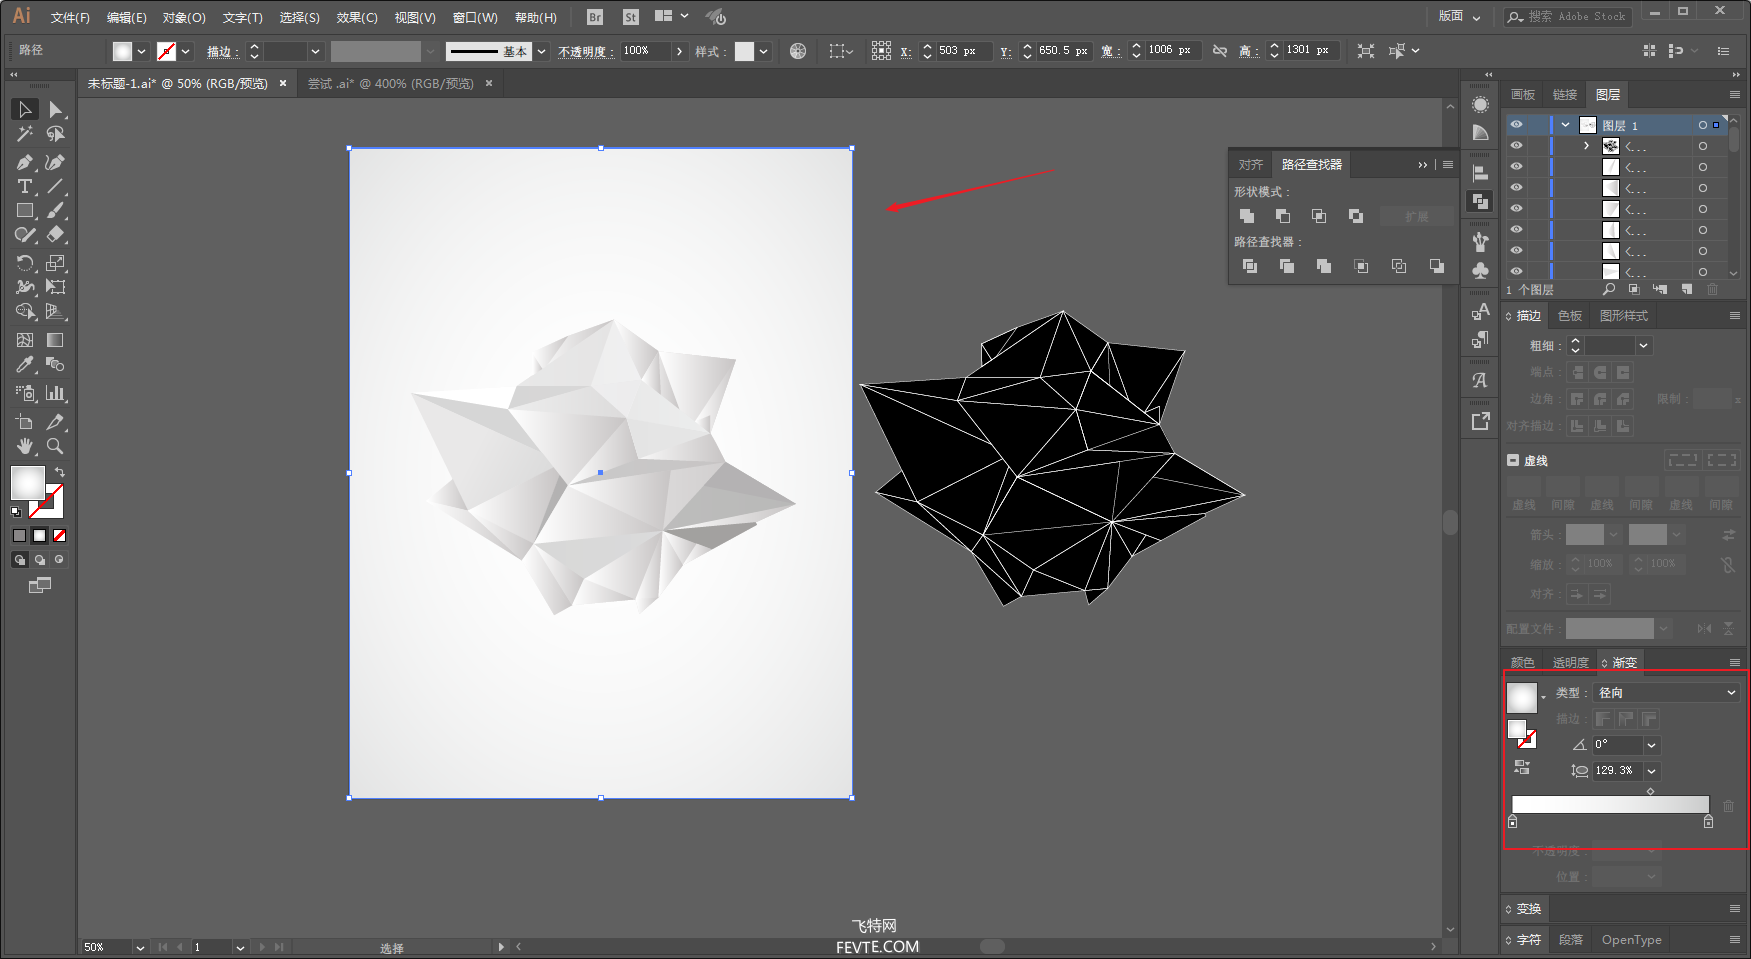Screen dimensions: 1751x959
Task: Switch to the 透明度 tab
Action: point(1570,663)
